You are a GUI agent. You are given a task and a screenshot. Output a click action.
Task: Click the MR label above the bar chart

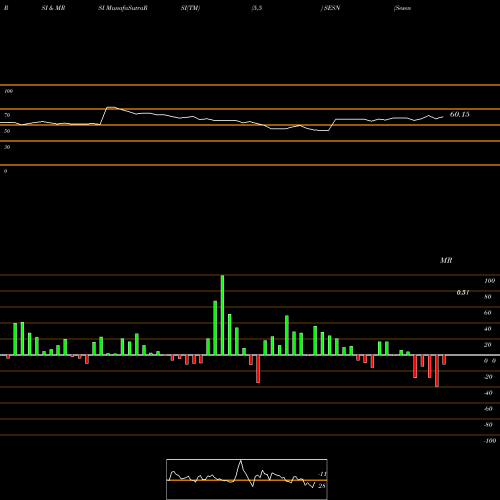point(446,260)
